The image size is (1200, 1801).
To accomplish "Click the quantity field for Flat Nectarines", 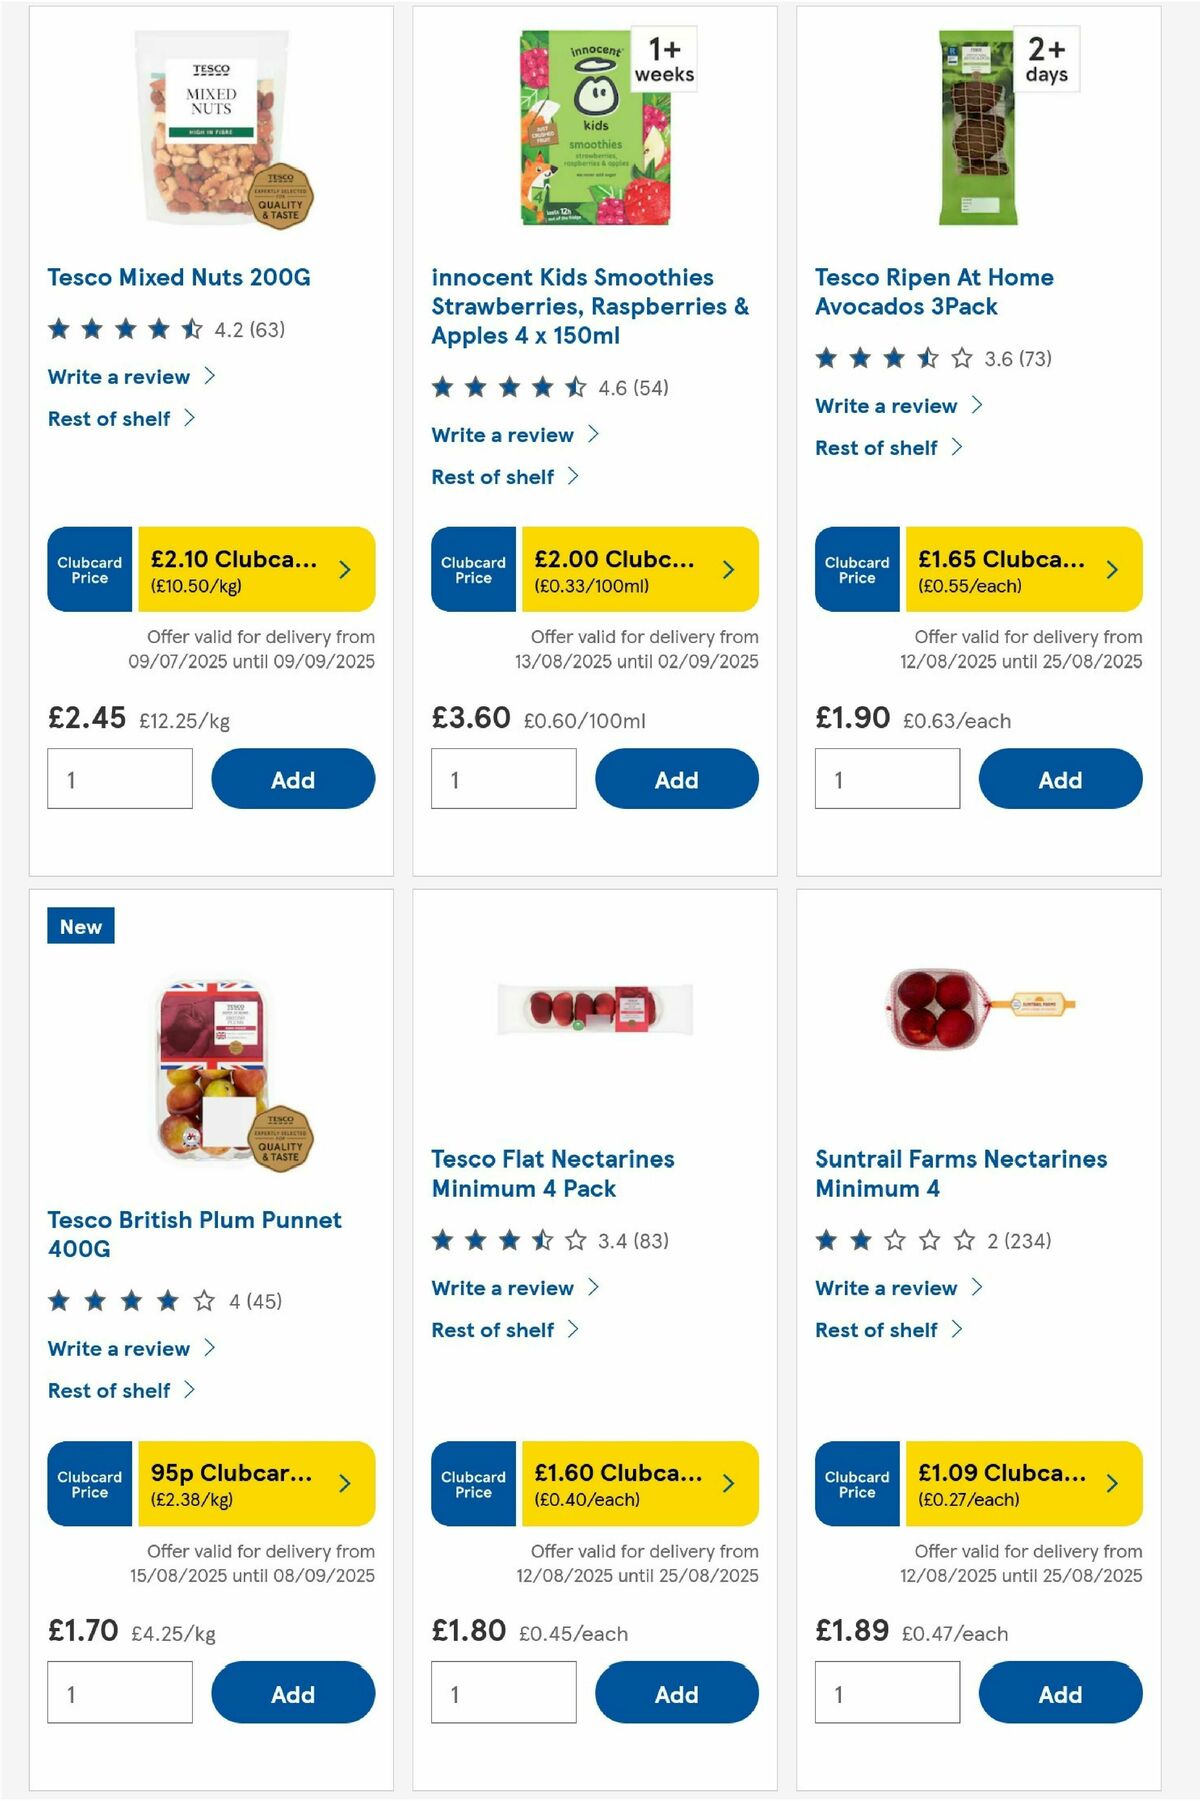I will click(505, 1692).
